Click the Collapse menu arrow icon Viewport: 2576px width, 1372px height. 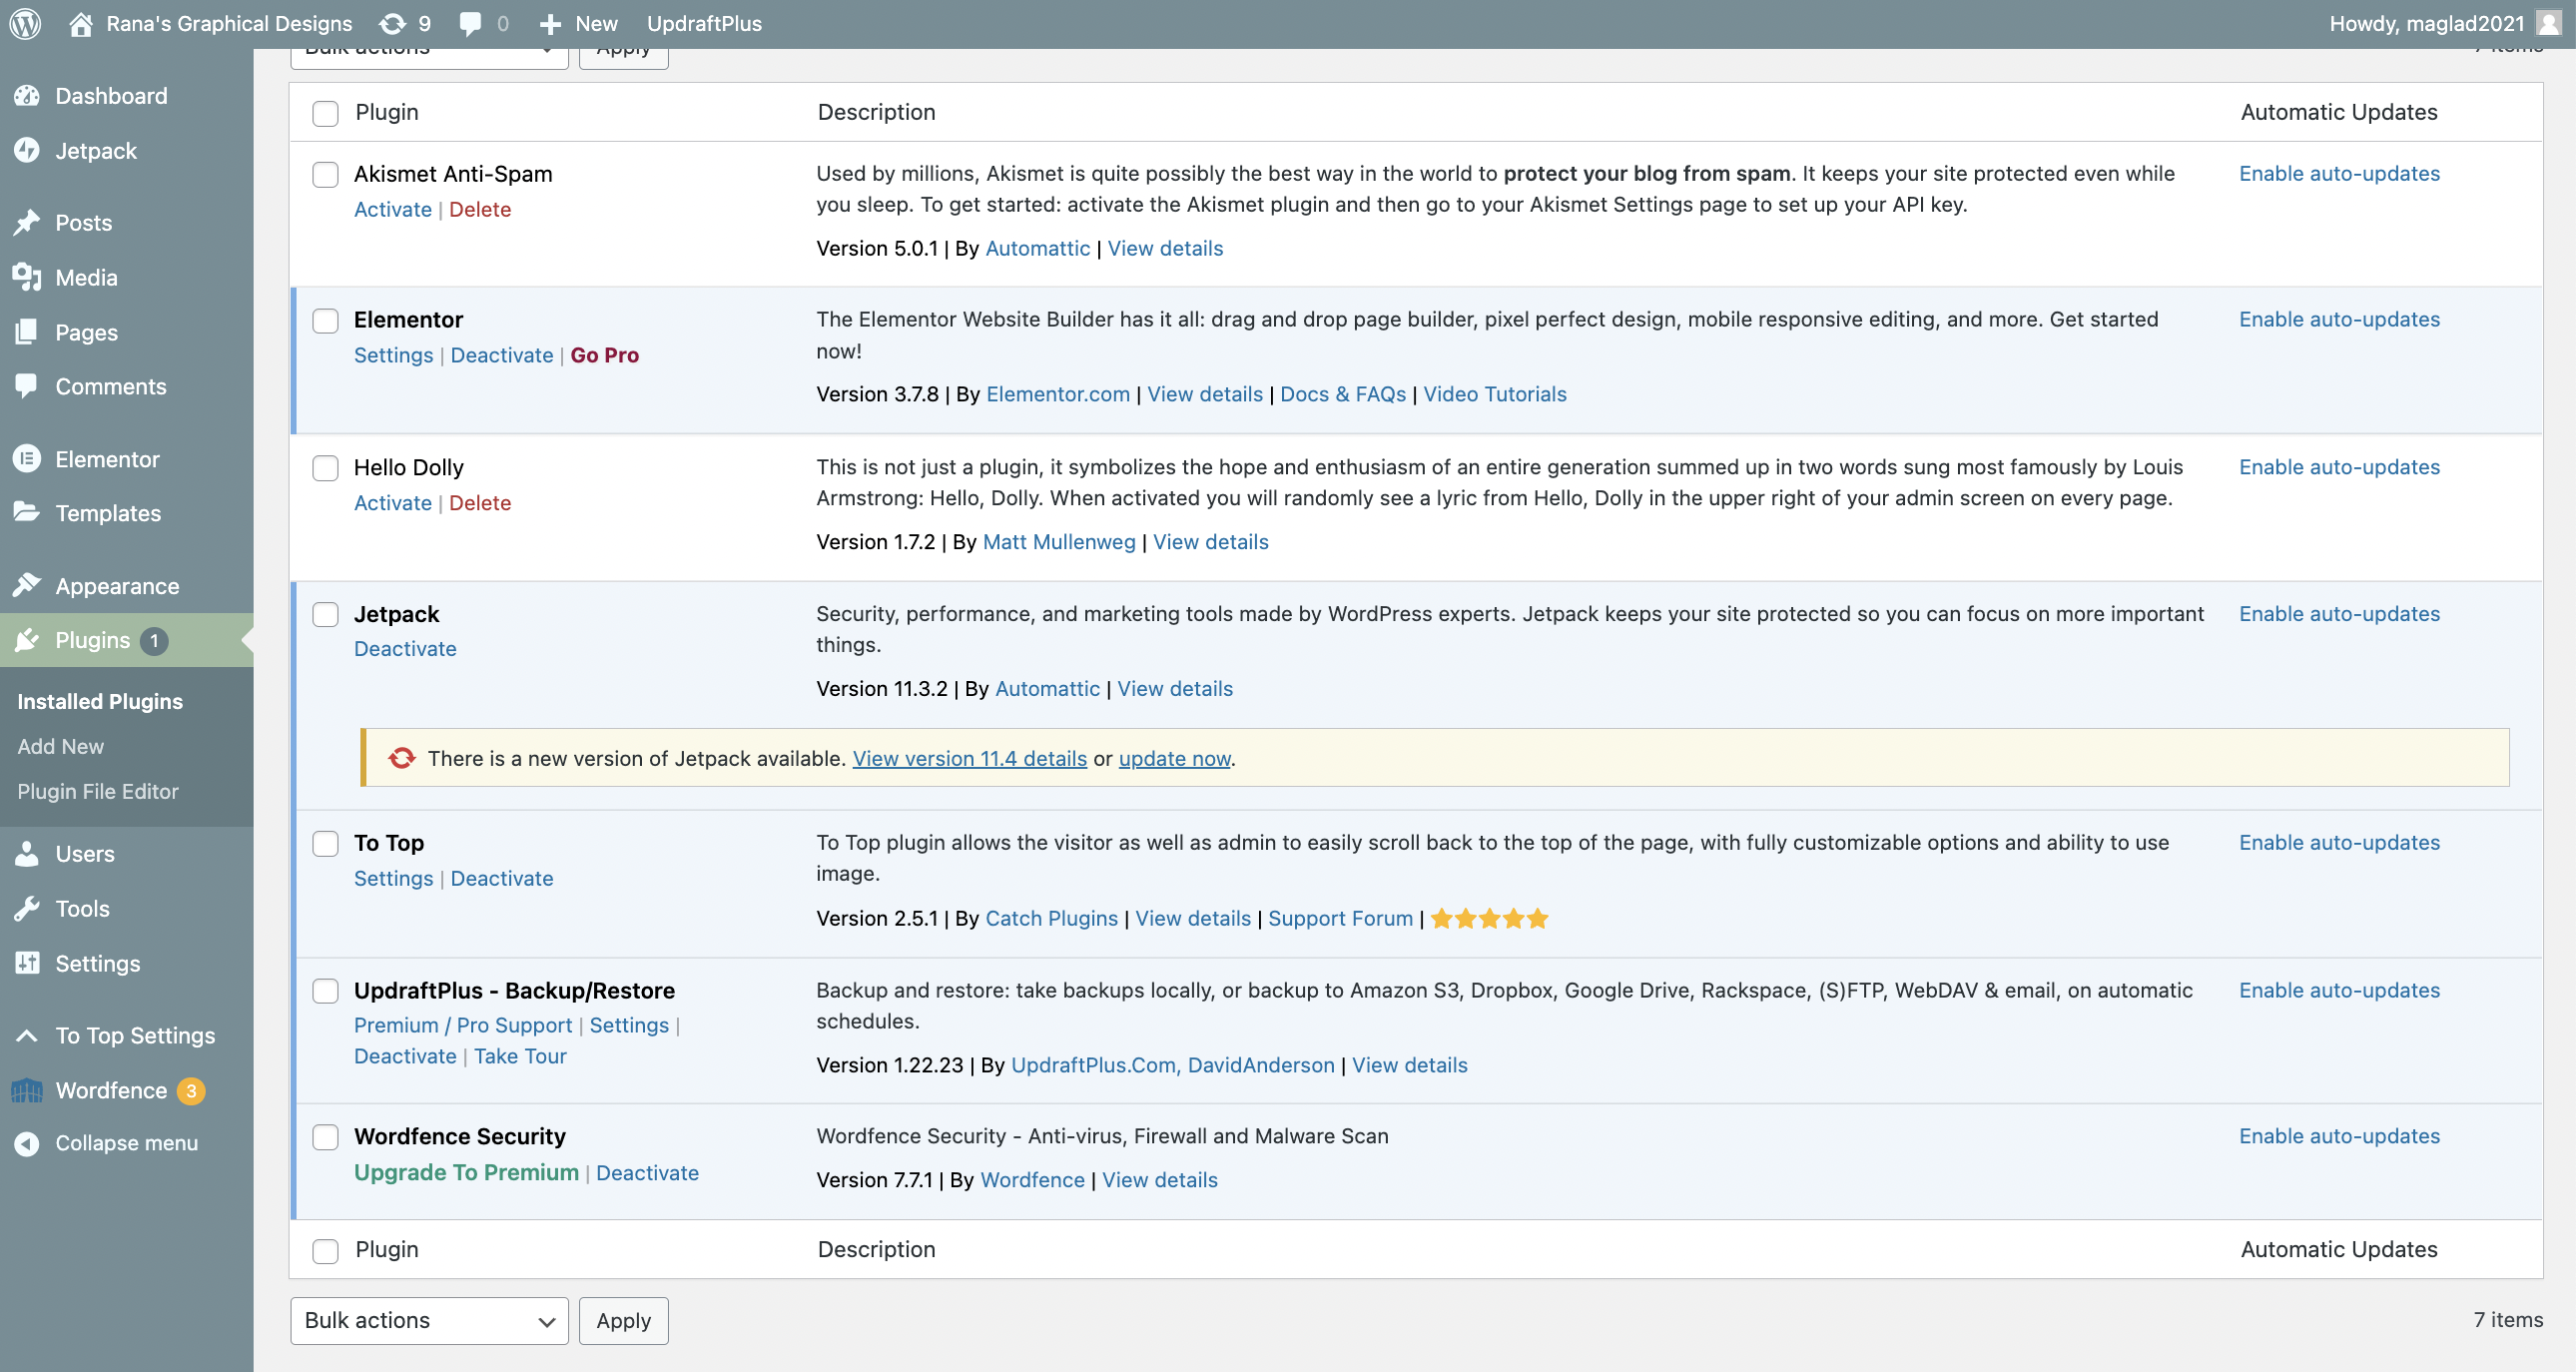pos(27,1143)
